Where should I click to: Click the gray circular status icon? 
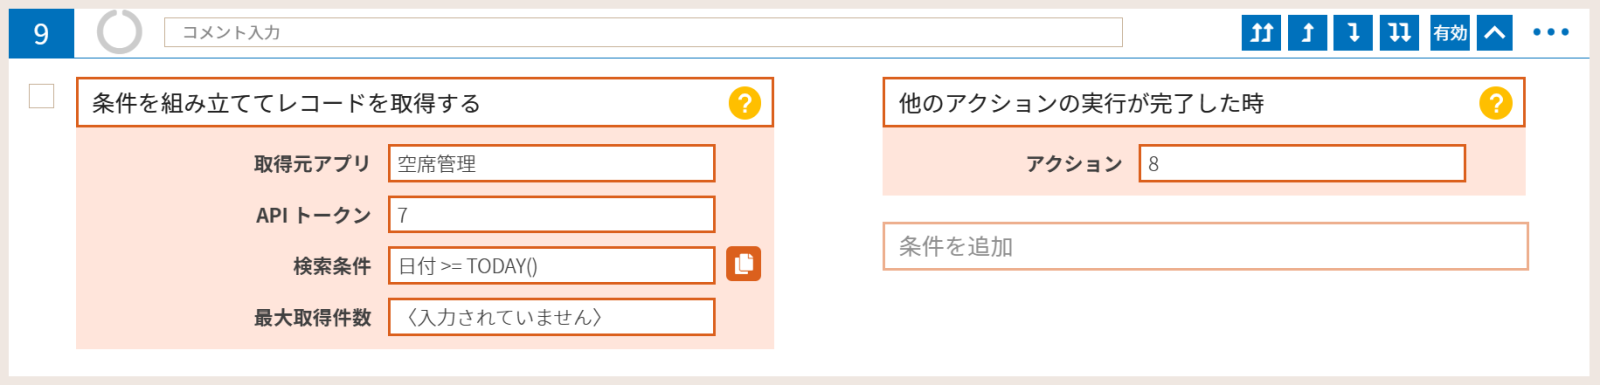point(120,32)
